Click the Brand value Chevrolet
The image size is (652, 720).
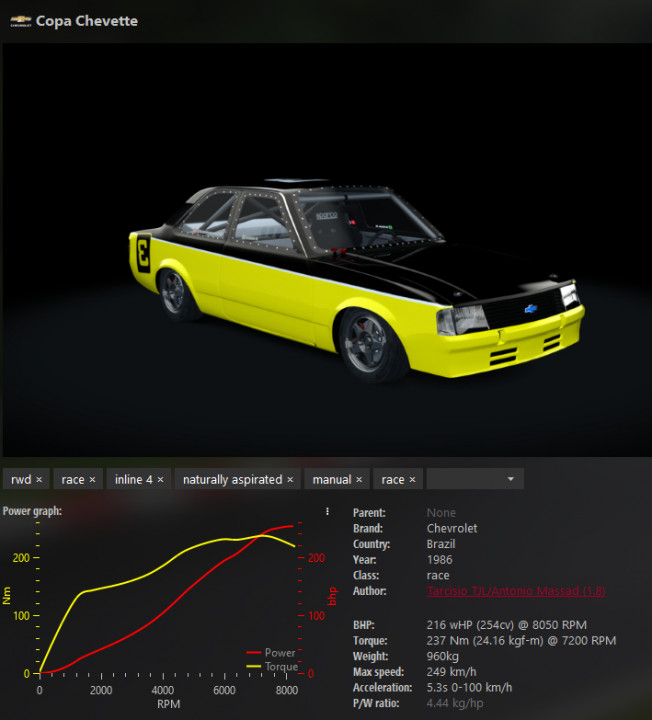(452, 529)
